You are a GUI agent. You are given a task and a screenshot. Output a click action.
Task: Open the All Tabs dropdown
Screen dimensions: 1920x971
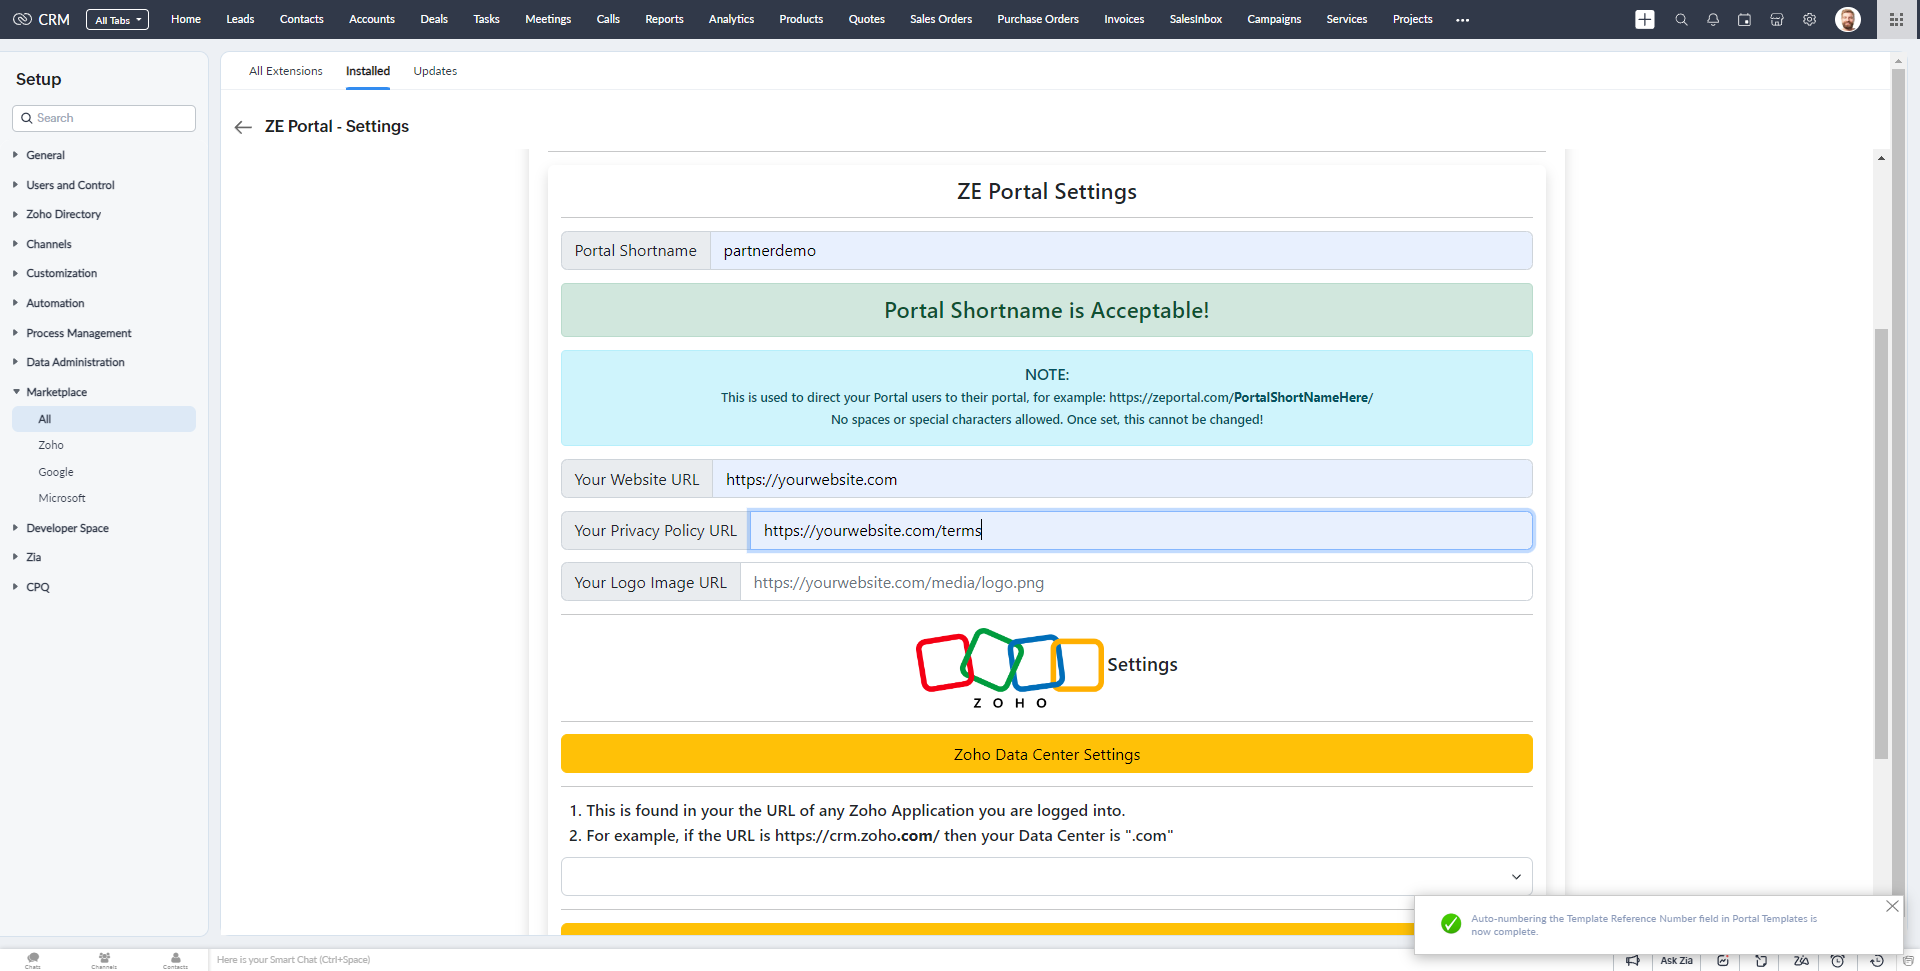coord(117,20)
